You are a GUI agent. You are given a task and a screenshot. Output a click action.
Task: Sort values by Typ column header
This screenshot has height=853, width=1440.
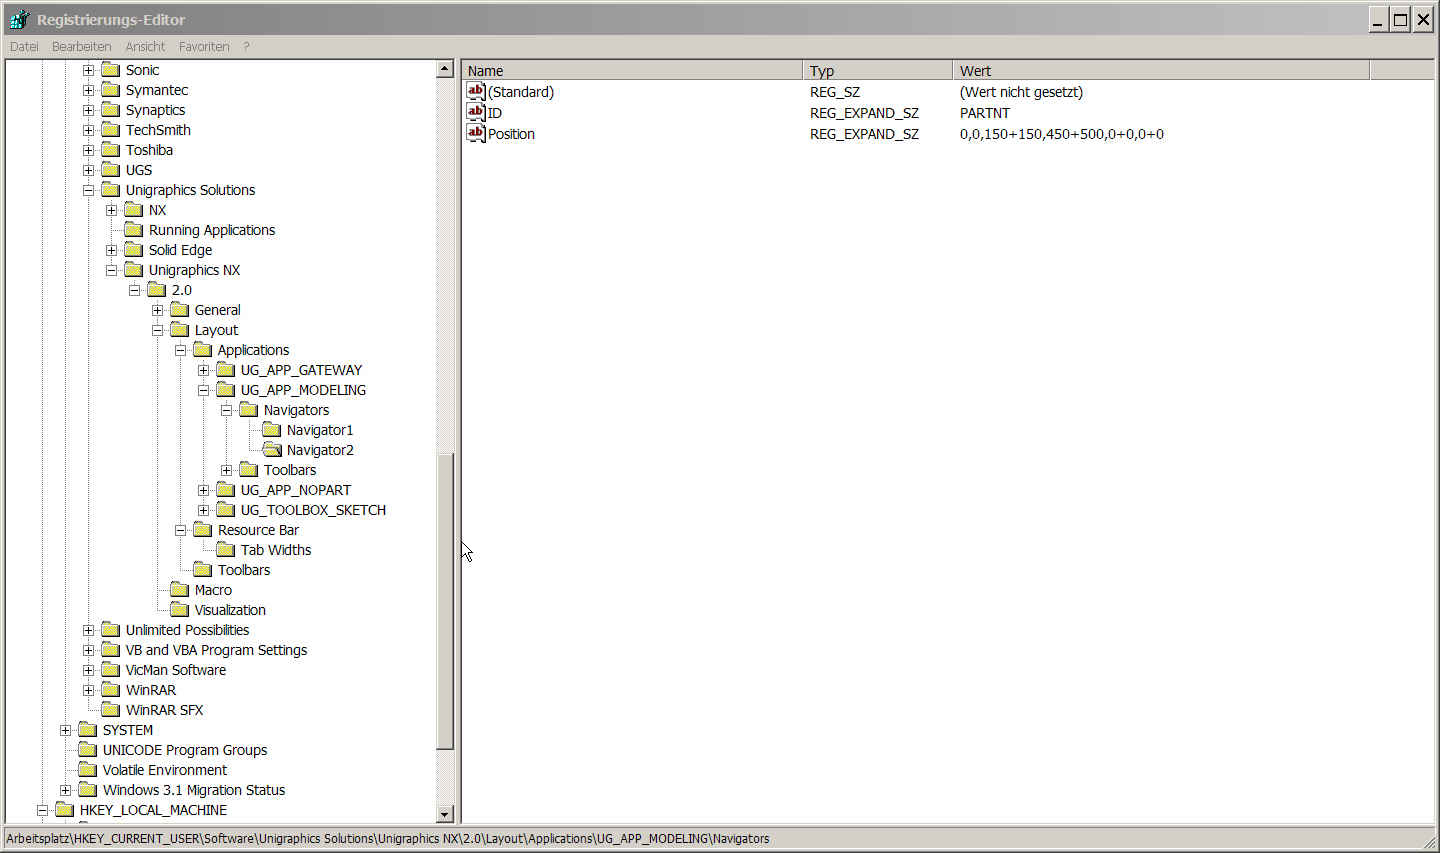[878, 70]
